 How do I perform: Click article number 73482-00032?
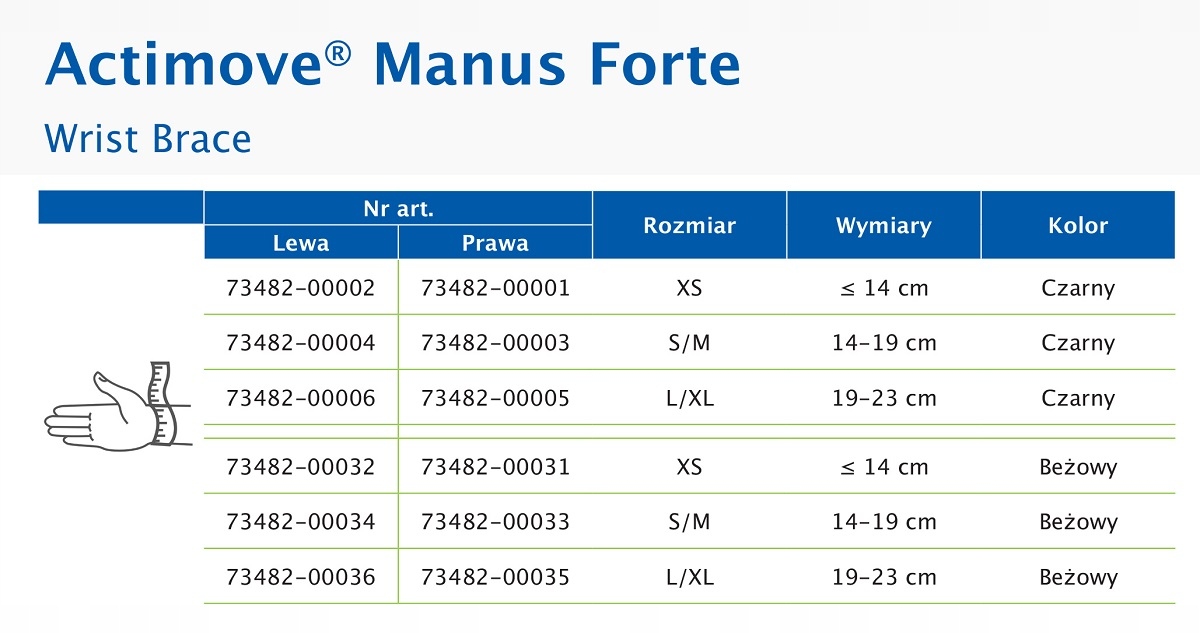pos(301,467)
